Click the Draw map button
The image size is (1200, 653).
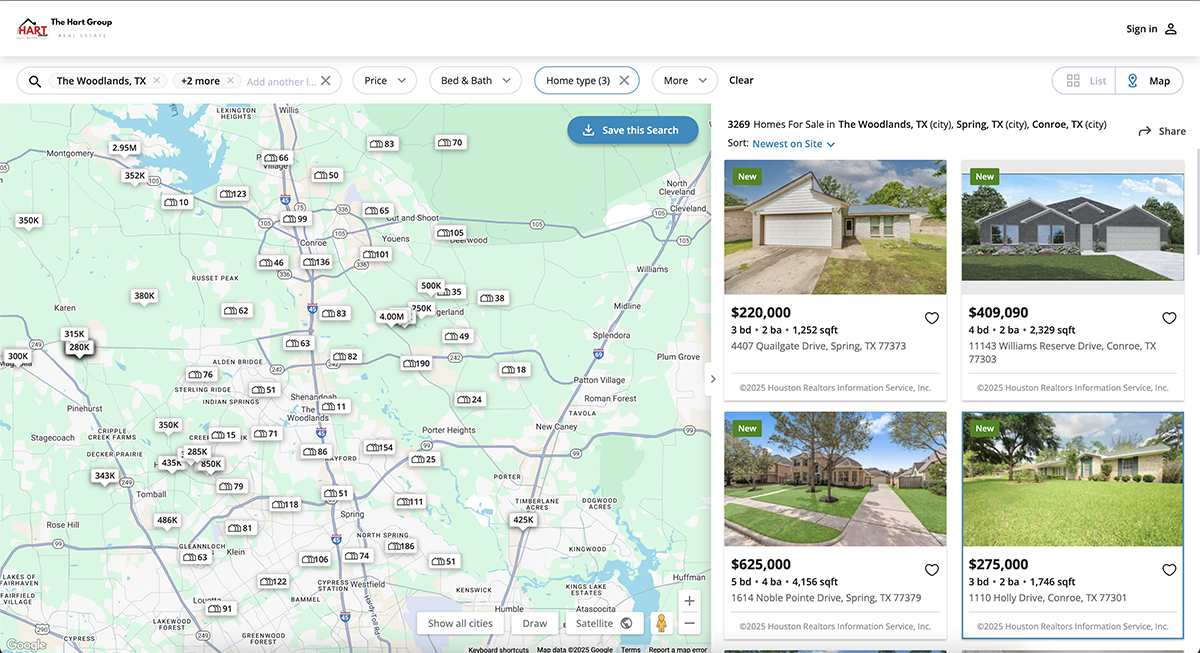tap(535, 623)
